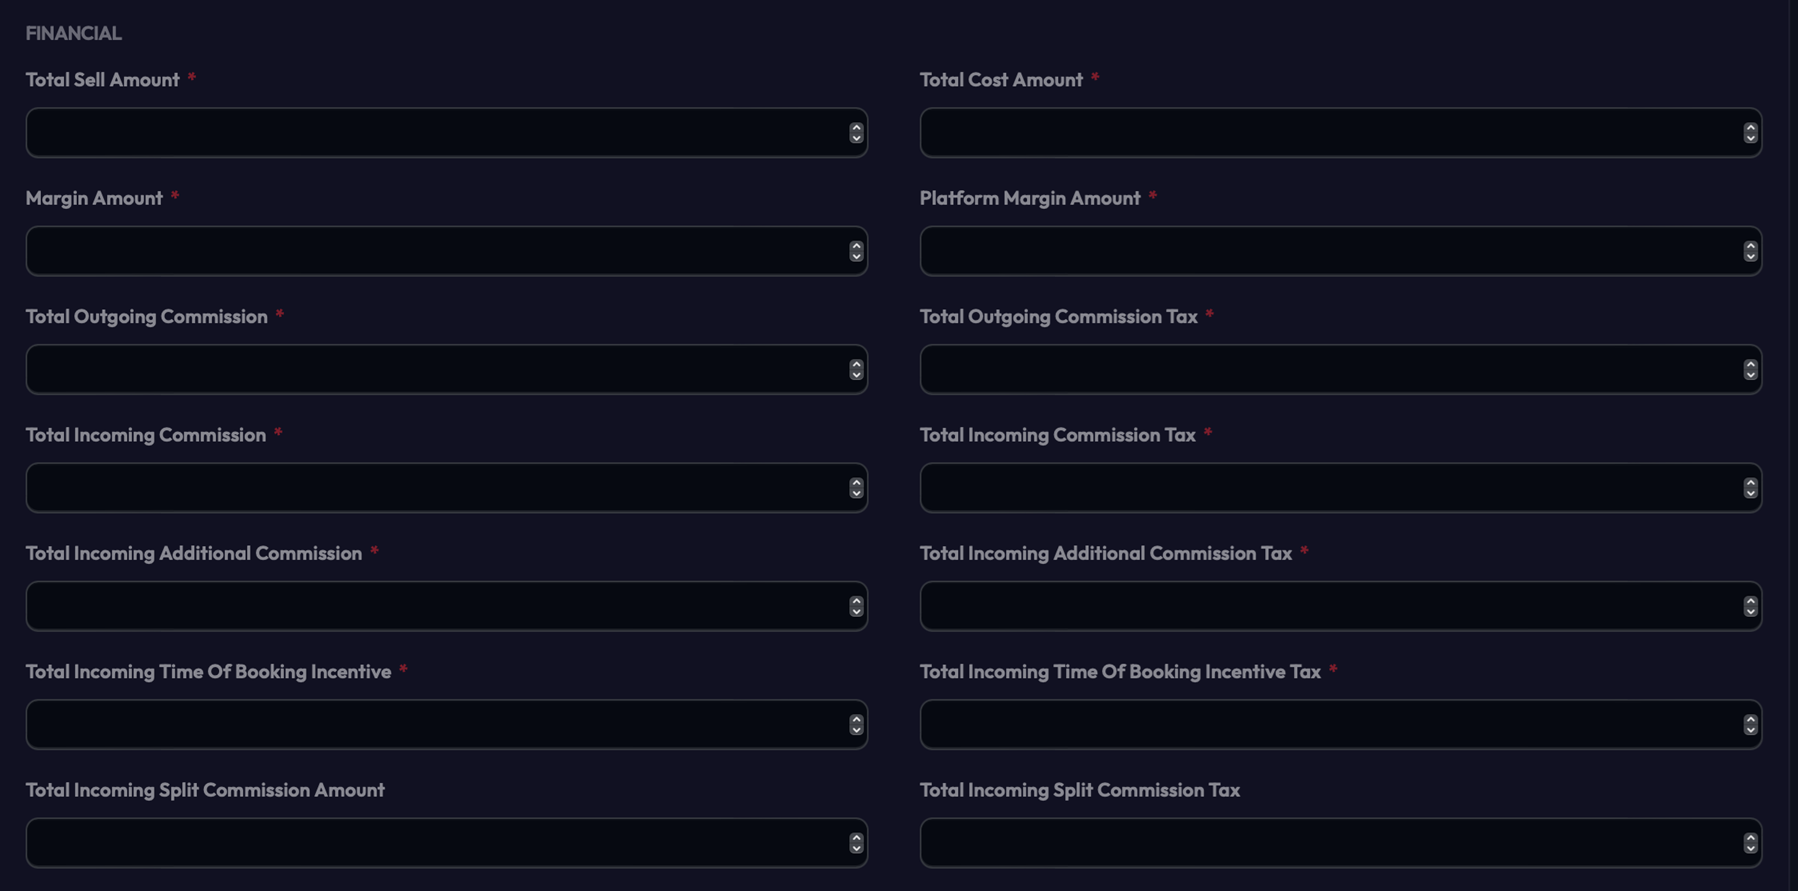Image resolution: width=1798 pixels, height=891 pixels.
Task: Click Total Incoming Time Of Booking Incentive field
Action: coord(436,725)
